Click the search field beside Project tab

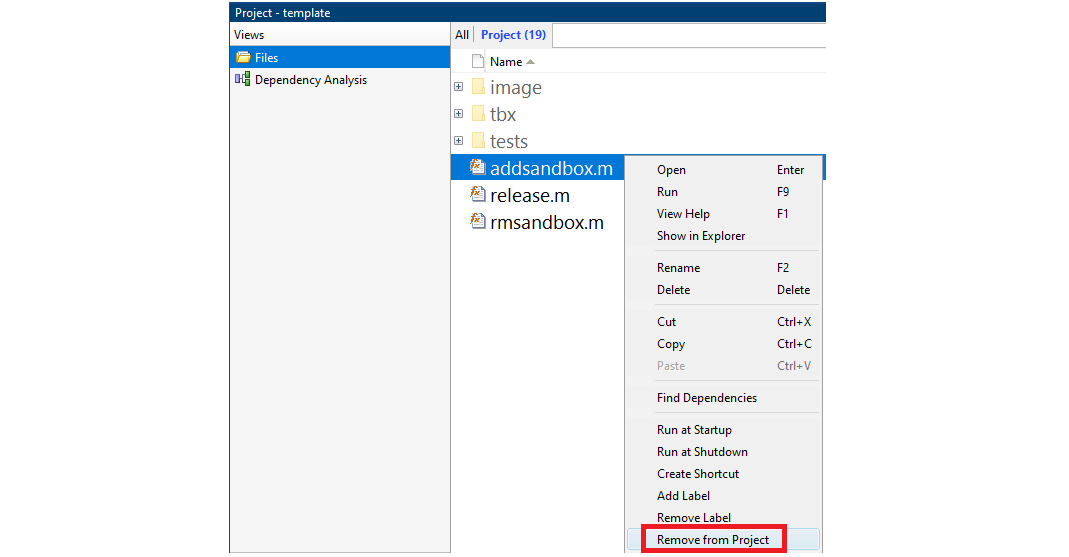pos(688,36)
